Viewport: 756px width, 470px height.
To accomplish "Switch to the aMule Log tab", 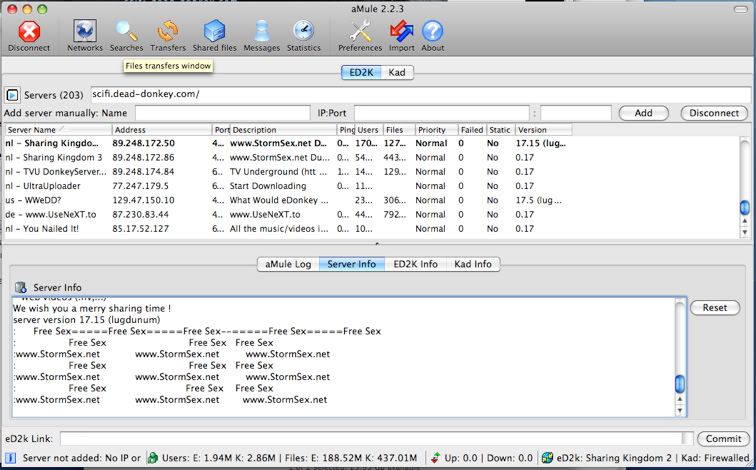I will pyautogui.click(x=288, y=264).
